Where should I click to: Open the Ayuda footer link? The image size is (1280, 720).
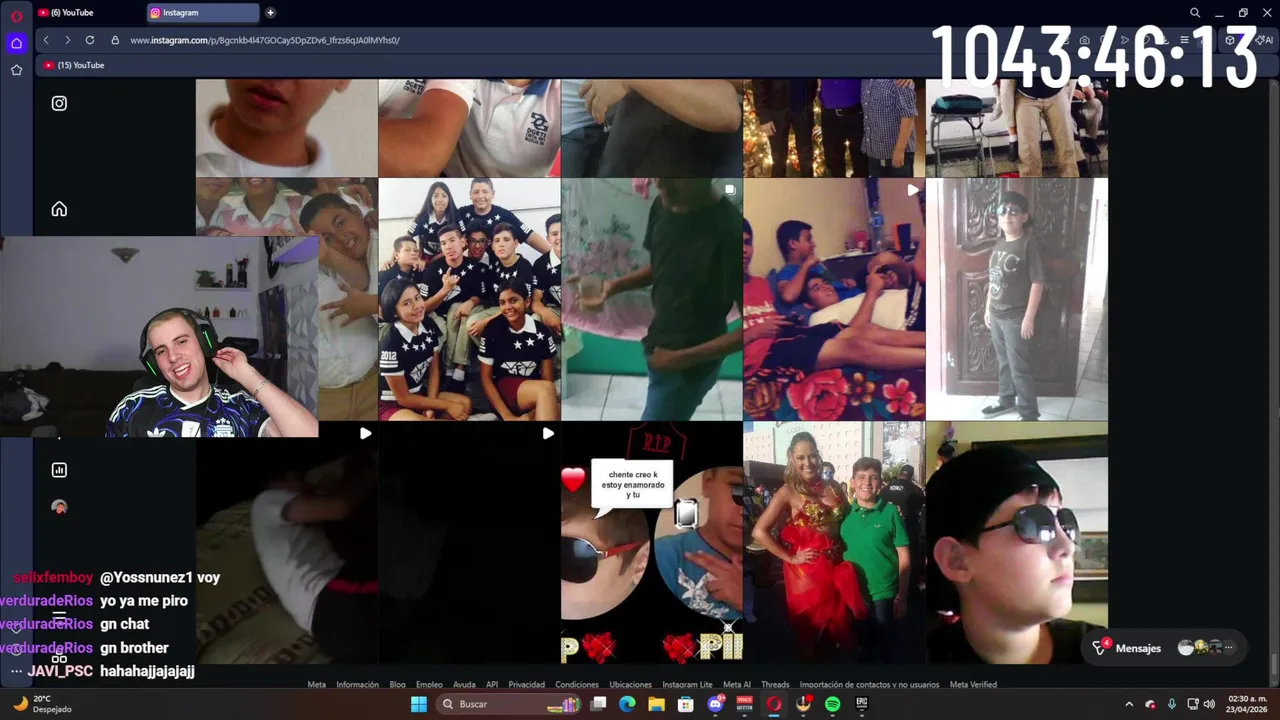pyautogui.click(x=464, y=685)
